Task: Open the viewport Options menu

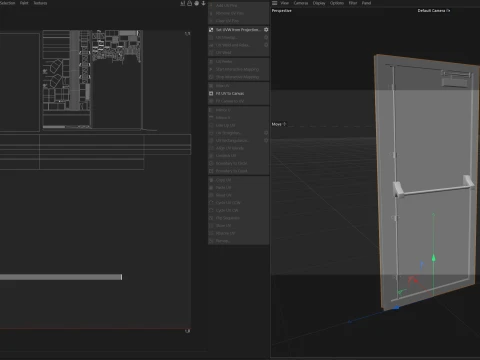Action: [337, 3]
